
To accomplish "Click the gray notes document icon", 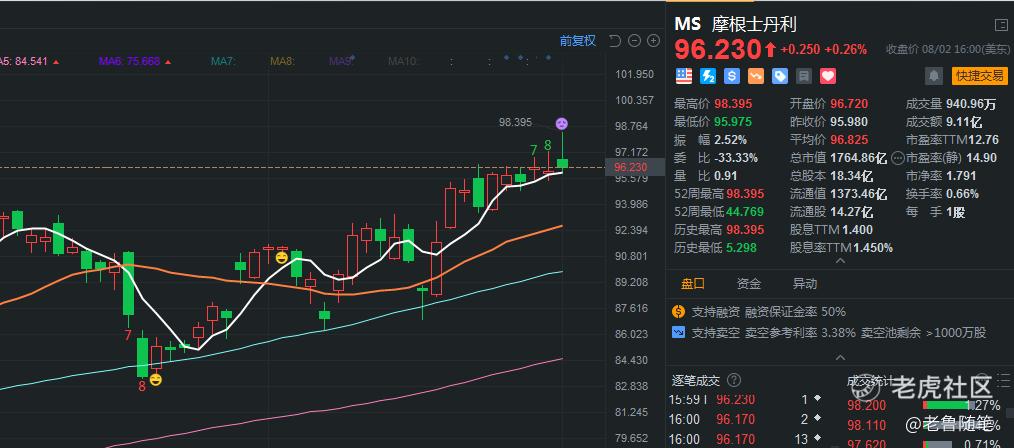I will pyautogui.click(x=804, y=76).
